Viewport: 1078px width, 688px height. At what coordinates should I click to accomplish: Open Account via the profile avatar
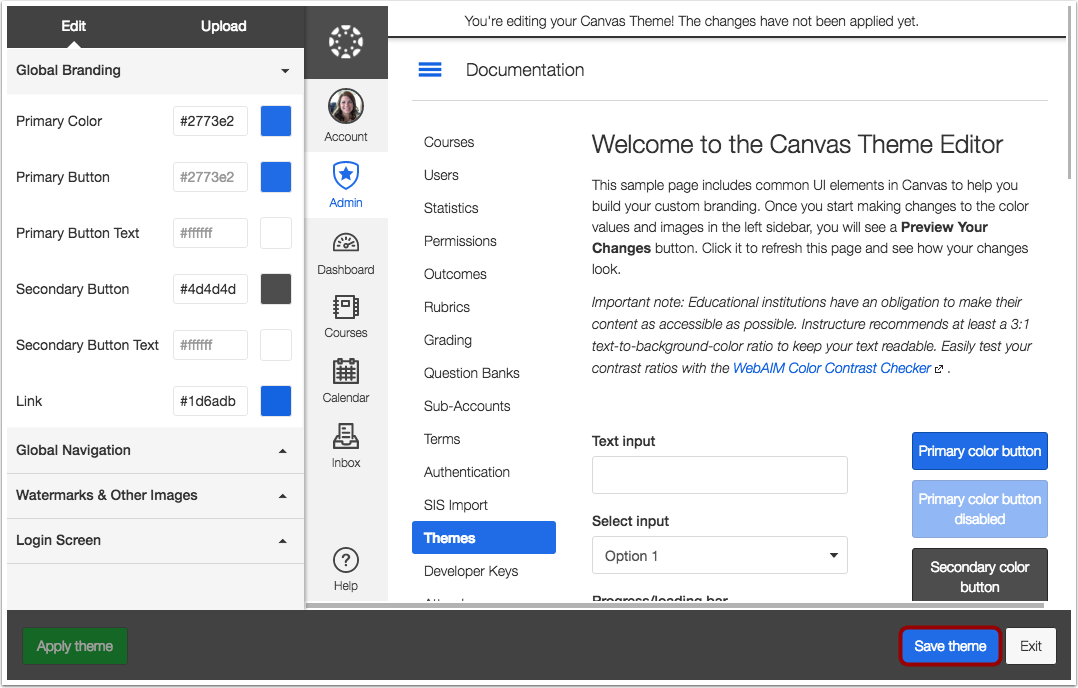click(x=346, y=106)
